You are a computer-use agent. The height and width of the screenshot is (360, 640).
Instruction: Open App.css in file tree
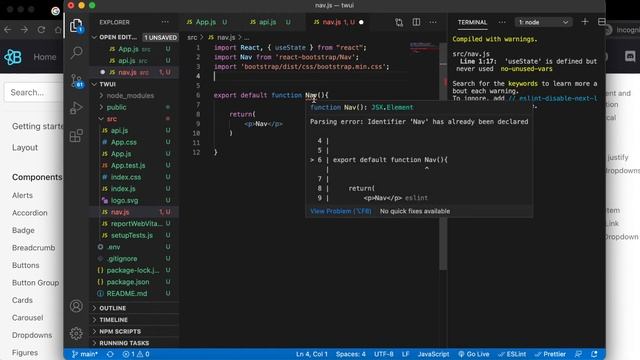(134, 142)
